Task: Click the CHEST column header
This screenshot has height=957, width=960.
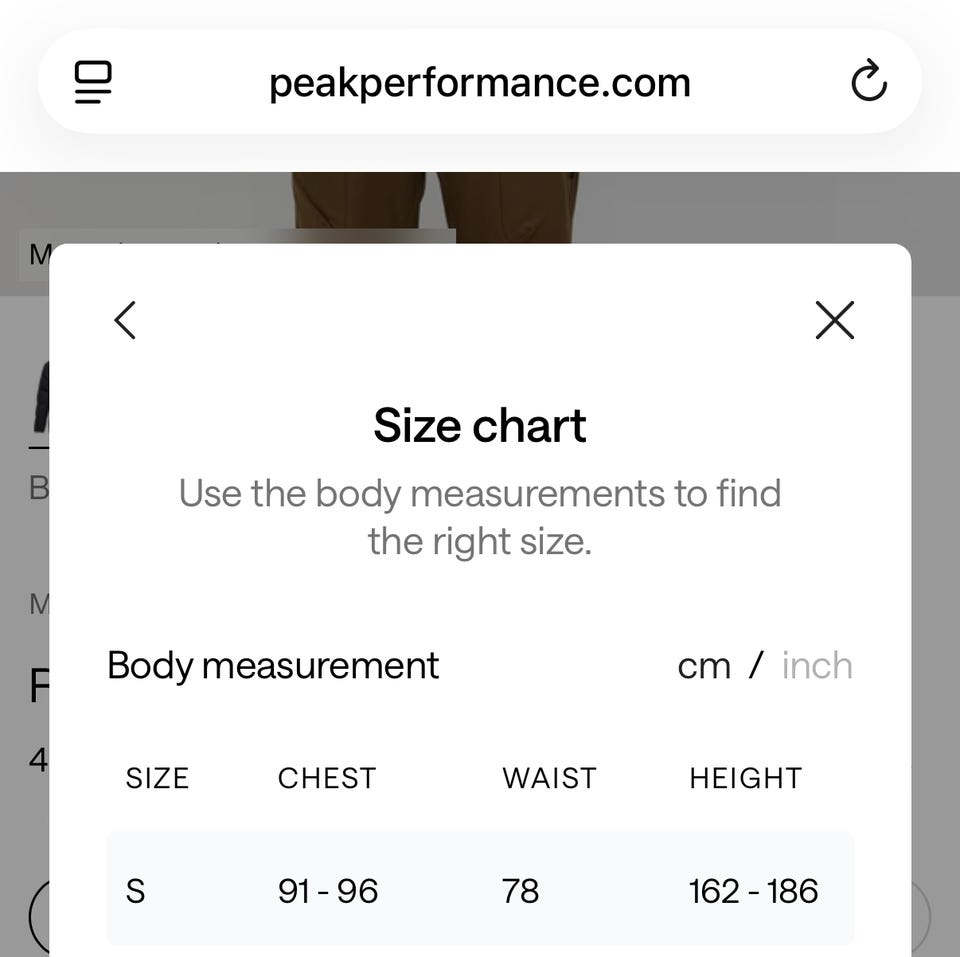Action: click(327, 778)
